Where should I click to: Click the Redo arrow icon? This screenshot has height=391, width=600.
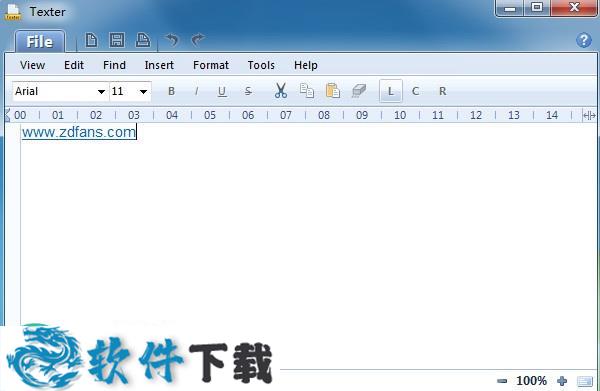coord(198,40)
